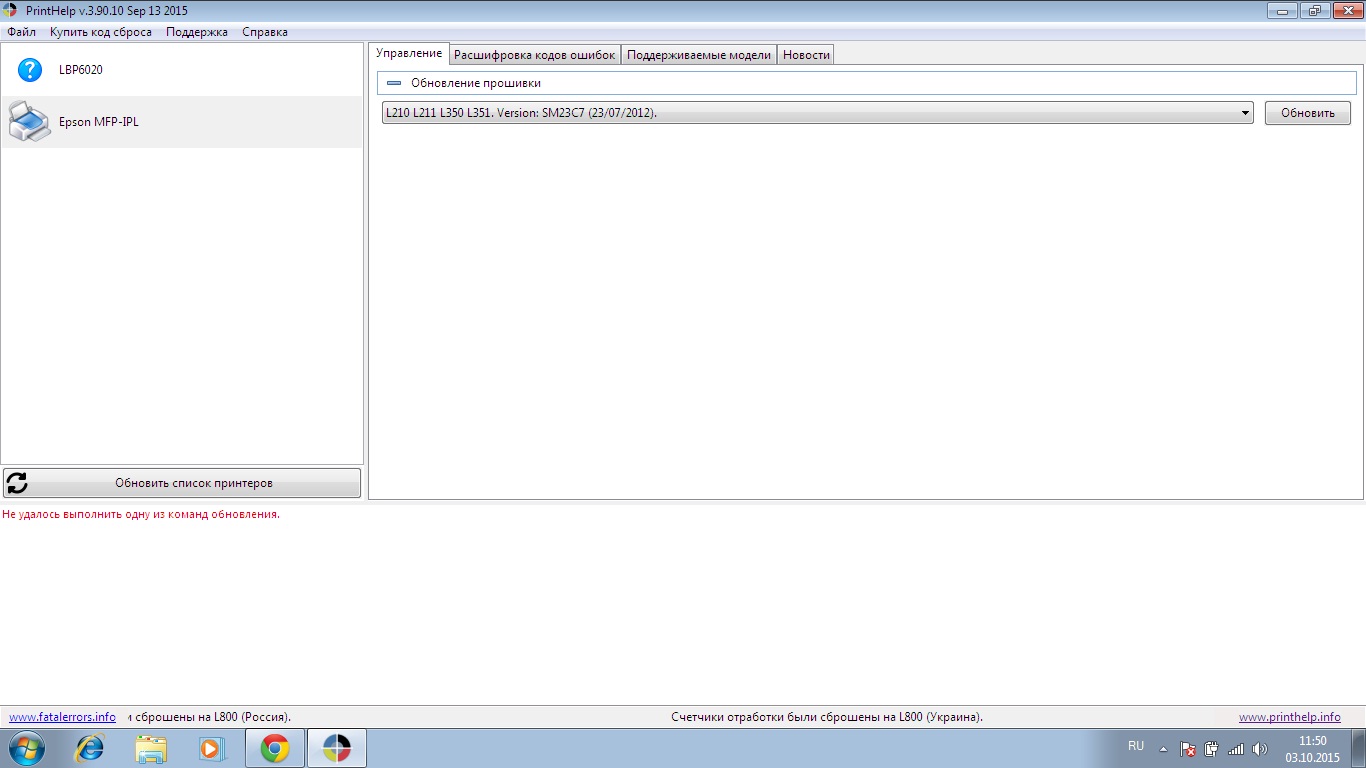This screenshot has height=768, width=1366.
Task: Open the firmware version dropdown L210 L211 L350 L351
Action: (x=818, y=113)
